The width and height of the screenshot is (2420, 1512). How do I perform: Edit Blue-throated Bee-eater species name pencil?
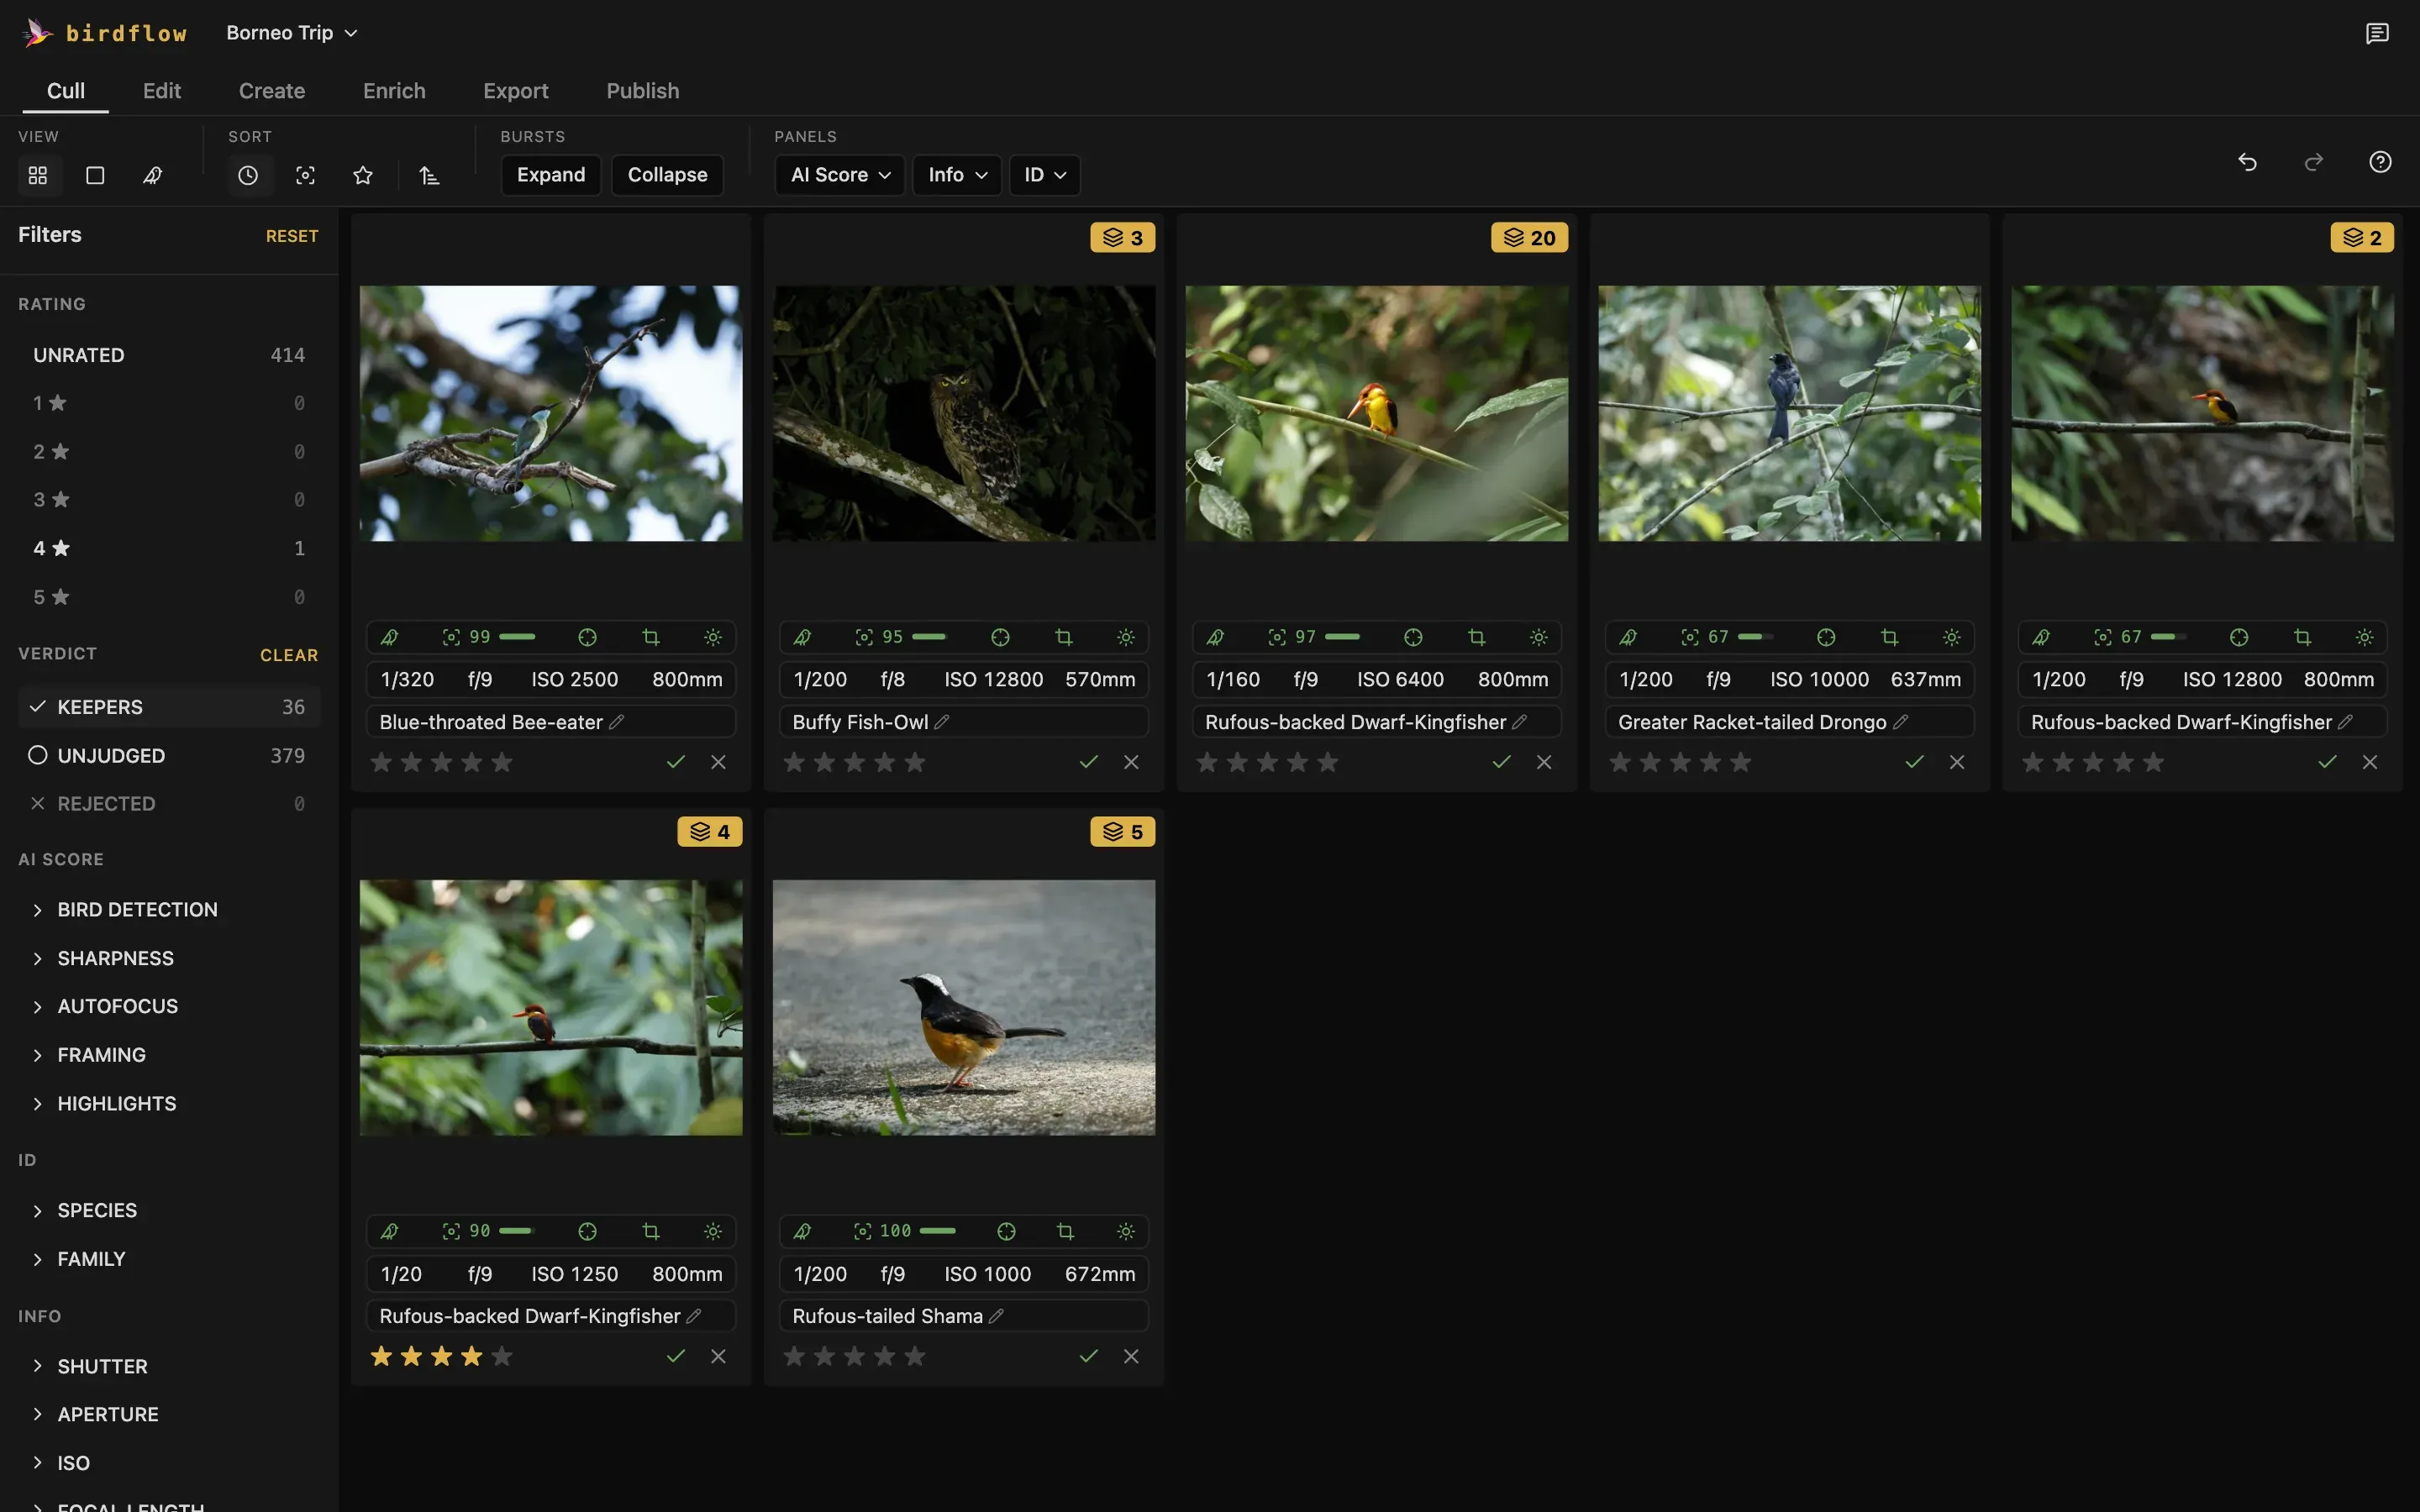pos(617,722)
